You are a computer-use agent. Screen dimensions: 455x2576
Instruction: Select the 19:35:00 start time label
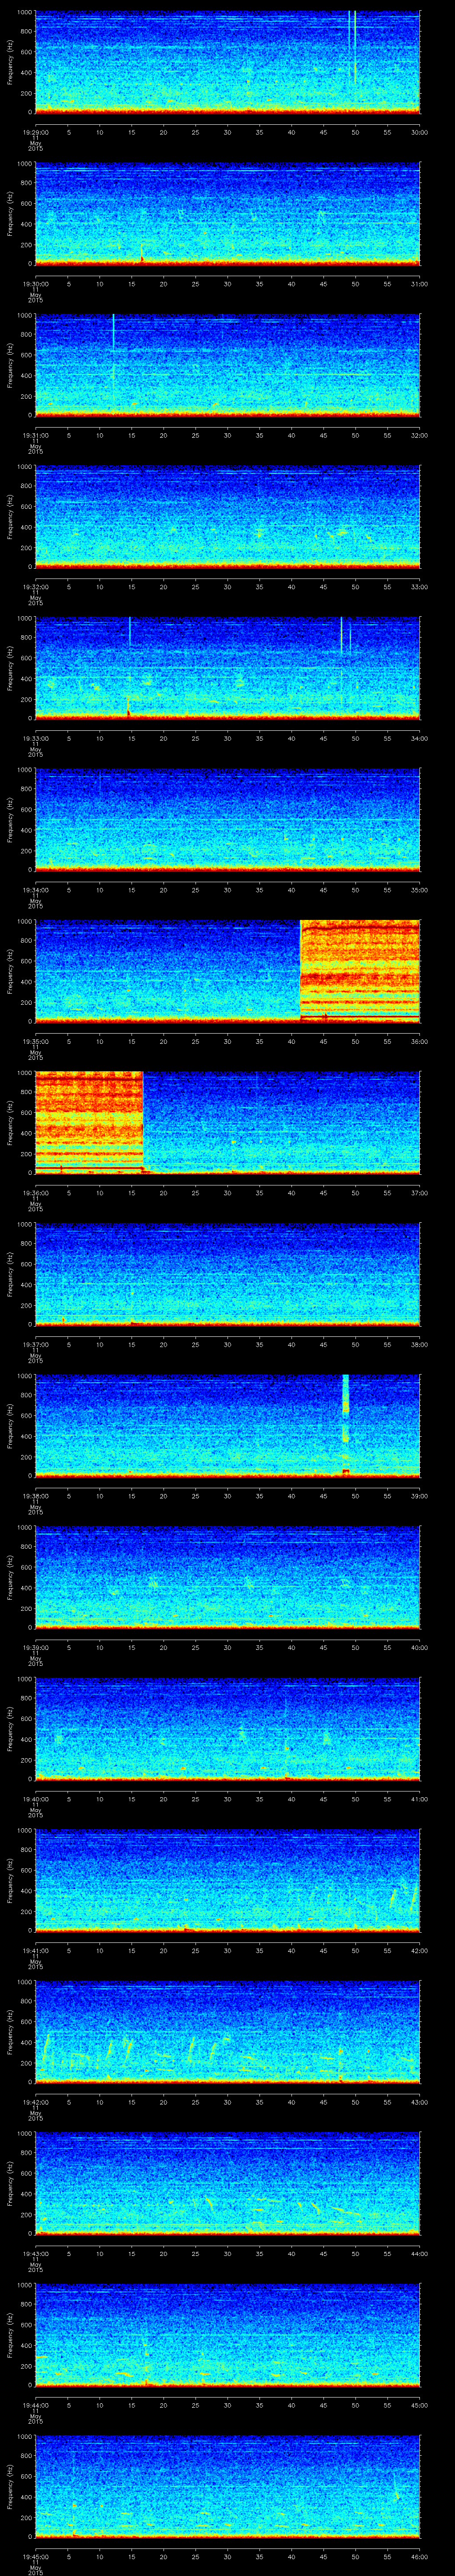pyautogui.click(x=35, y=1041)
